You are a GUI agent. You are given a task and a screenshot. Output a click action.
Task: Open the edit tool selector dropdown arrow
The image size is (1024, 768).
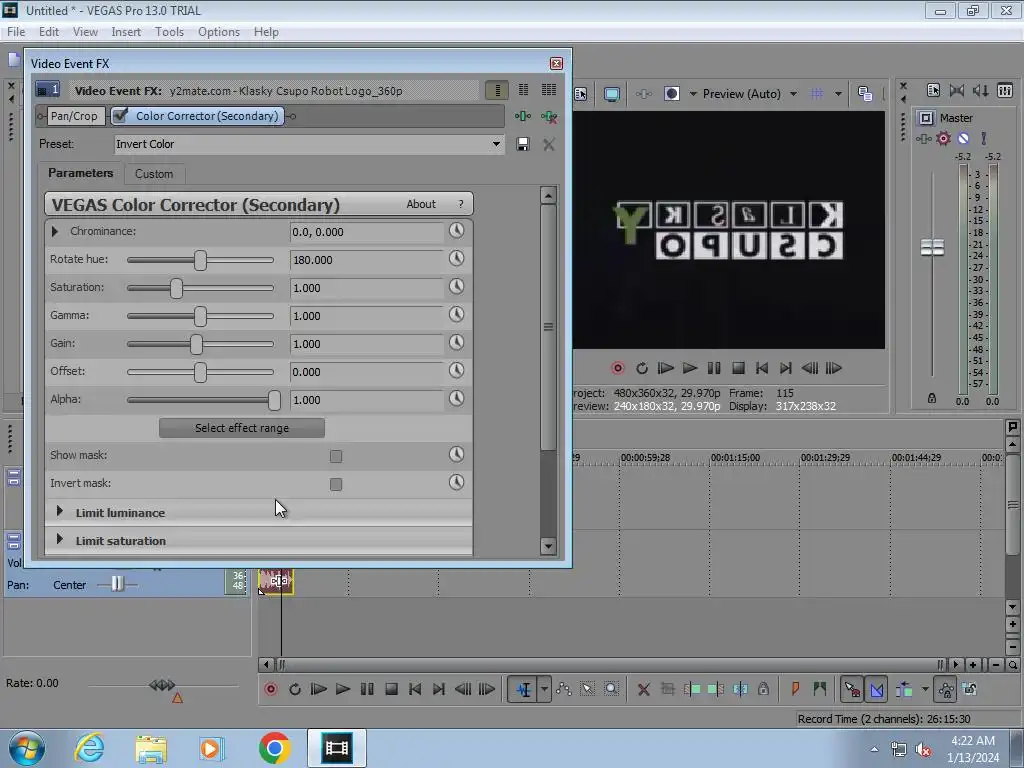point(545,689)
